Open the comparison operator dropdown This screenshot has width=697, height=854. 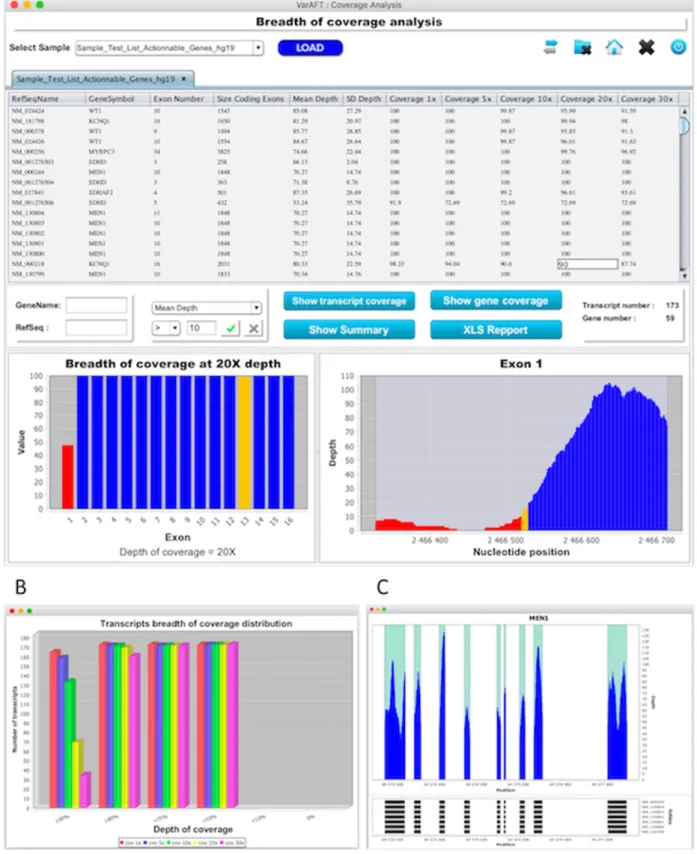click(175, 328)
